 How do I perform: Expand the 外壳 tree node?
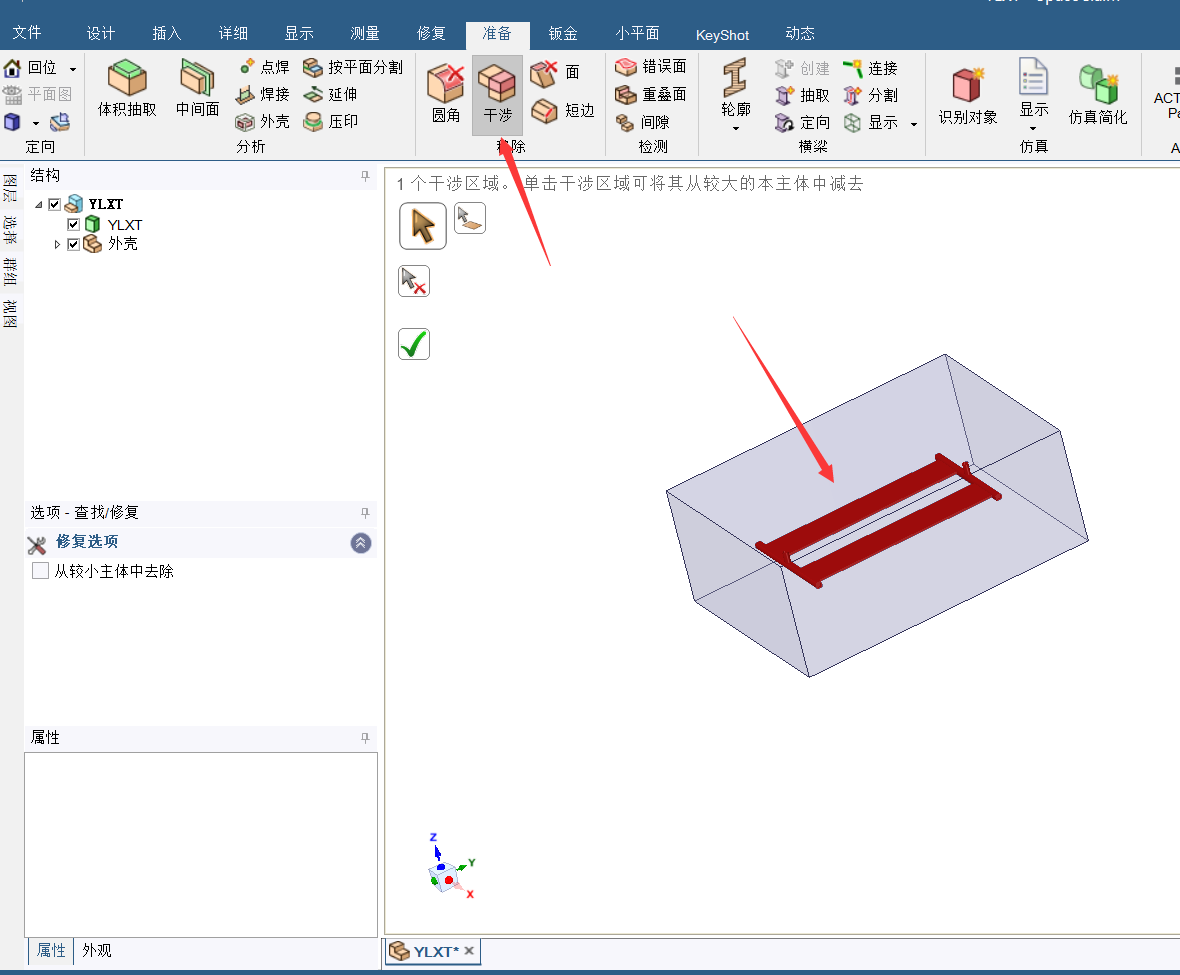pyautogui.click(x=57, y=244)
